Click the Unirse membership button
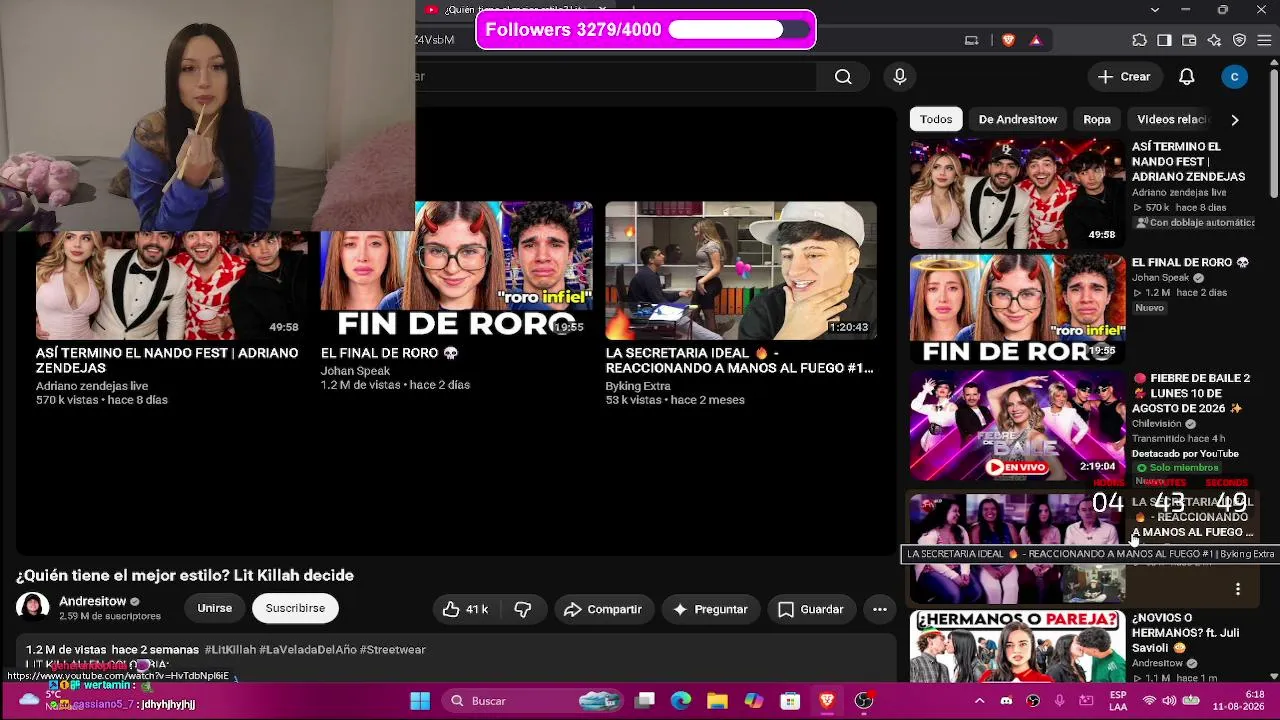 (214, 608)
